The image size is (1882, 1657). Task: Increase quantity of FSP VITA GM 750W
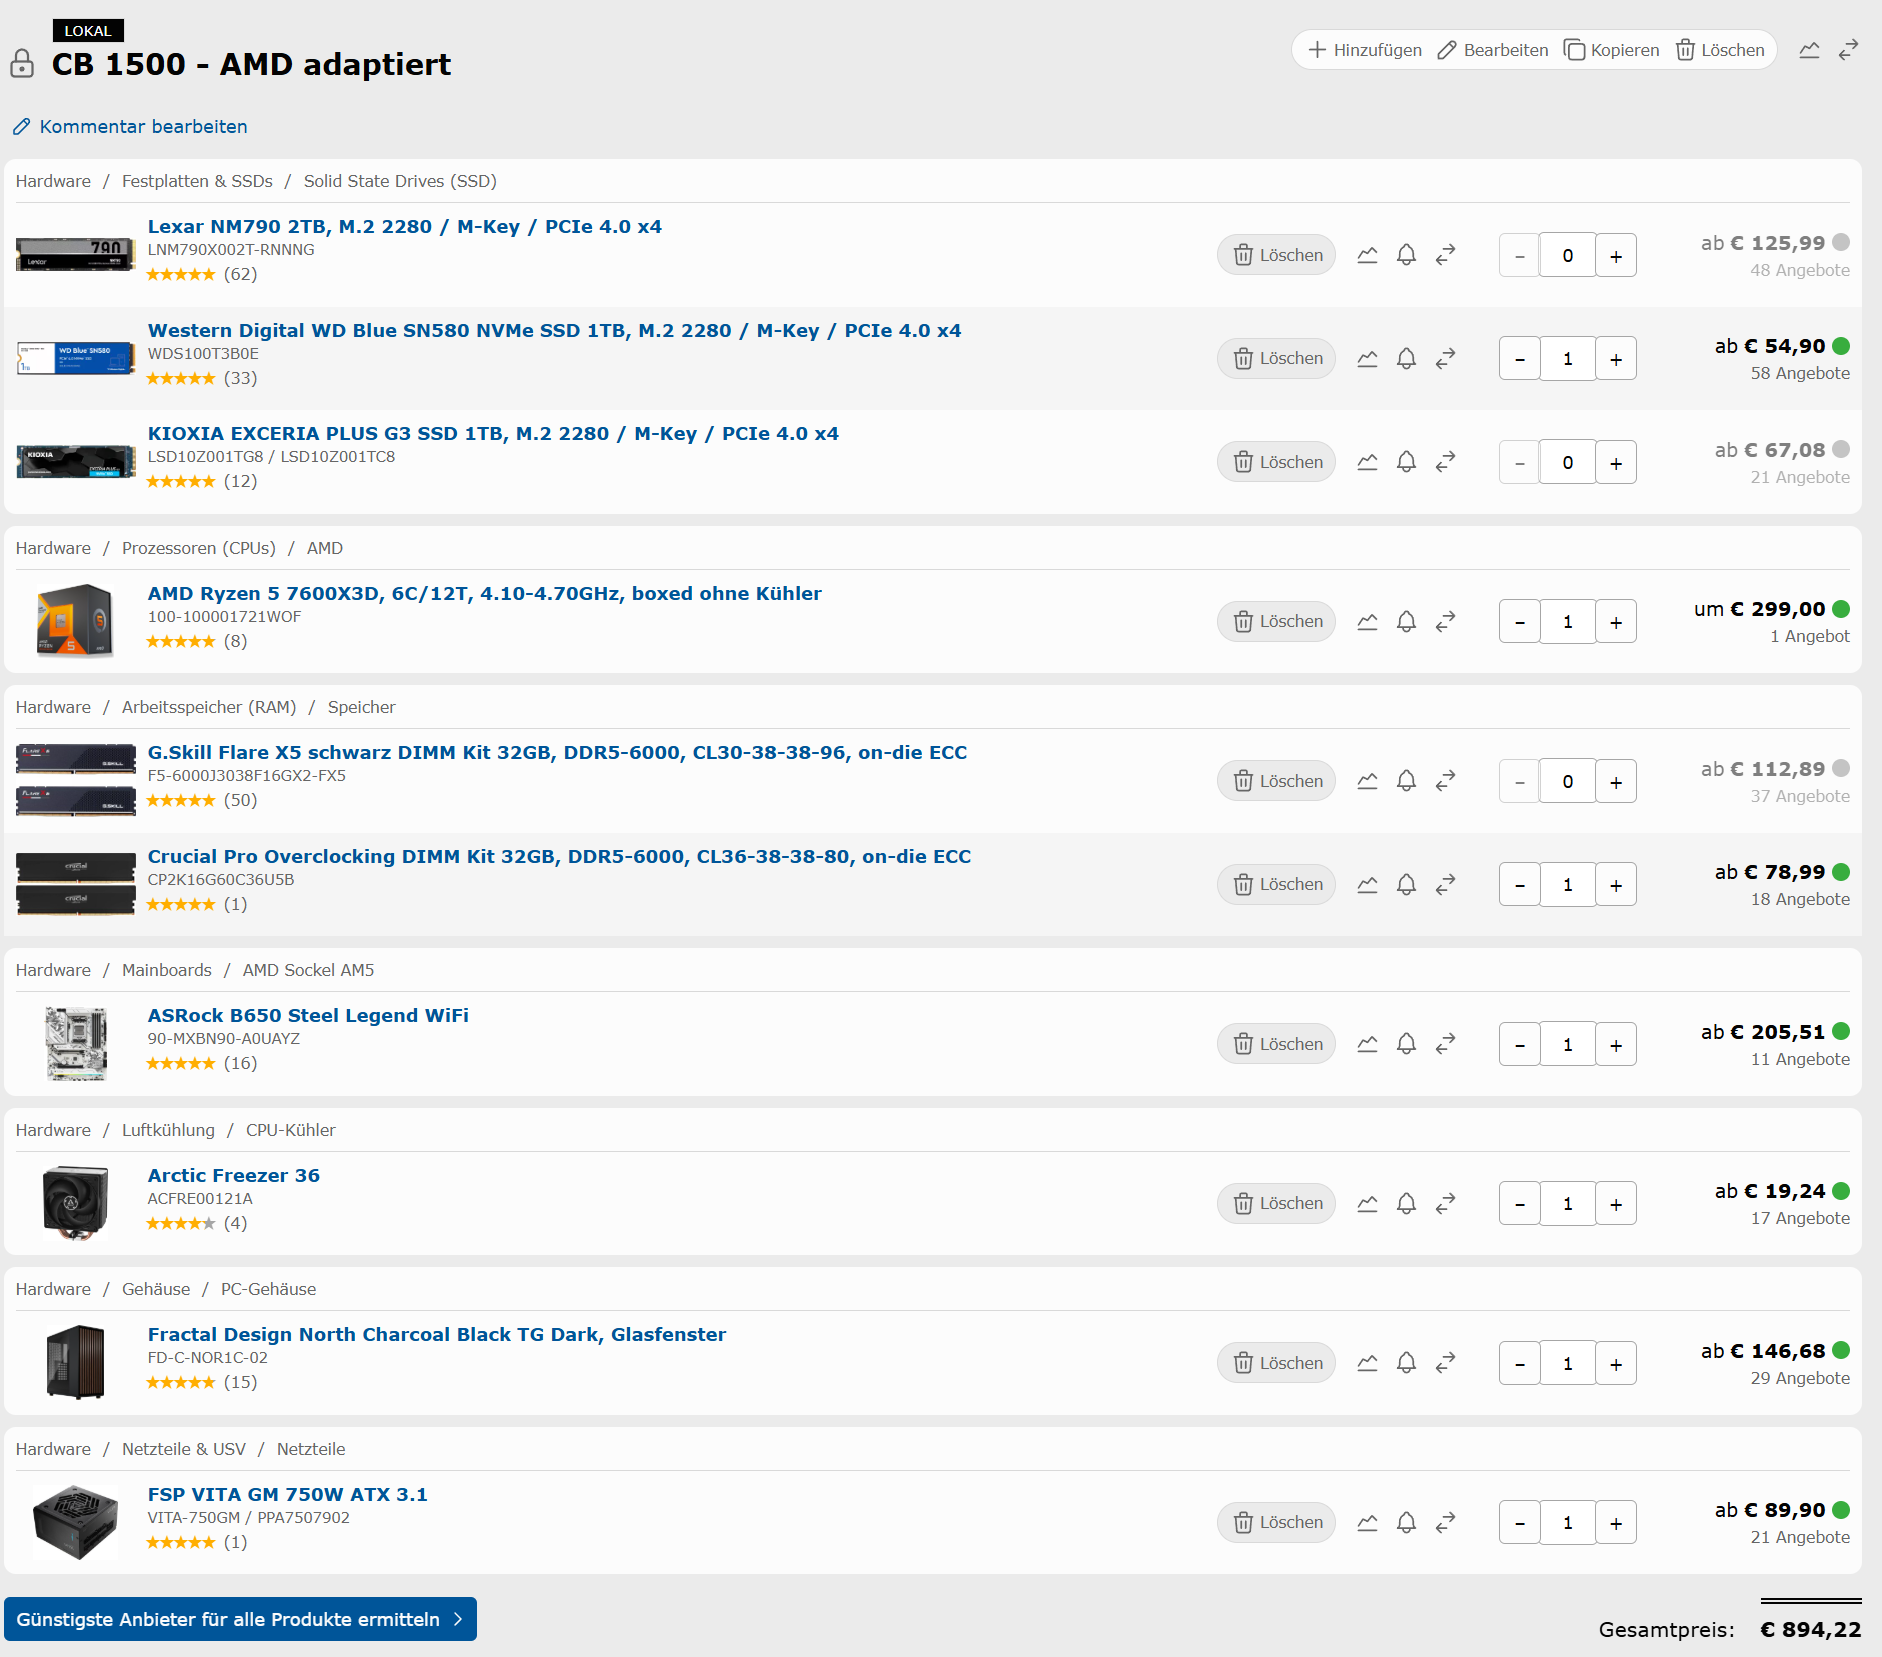tap(1616, 1523)
